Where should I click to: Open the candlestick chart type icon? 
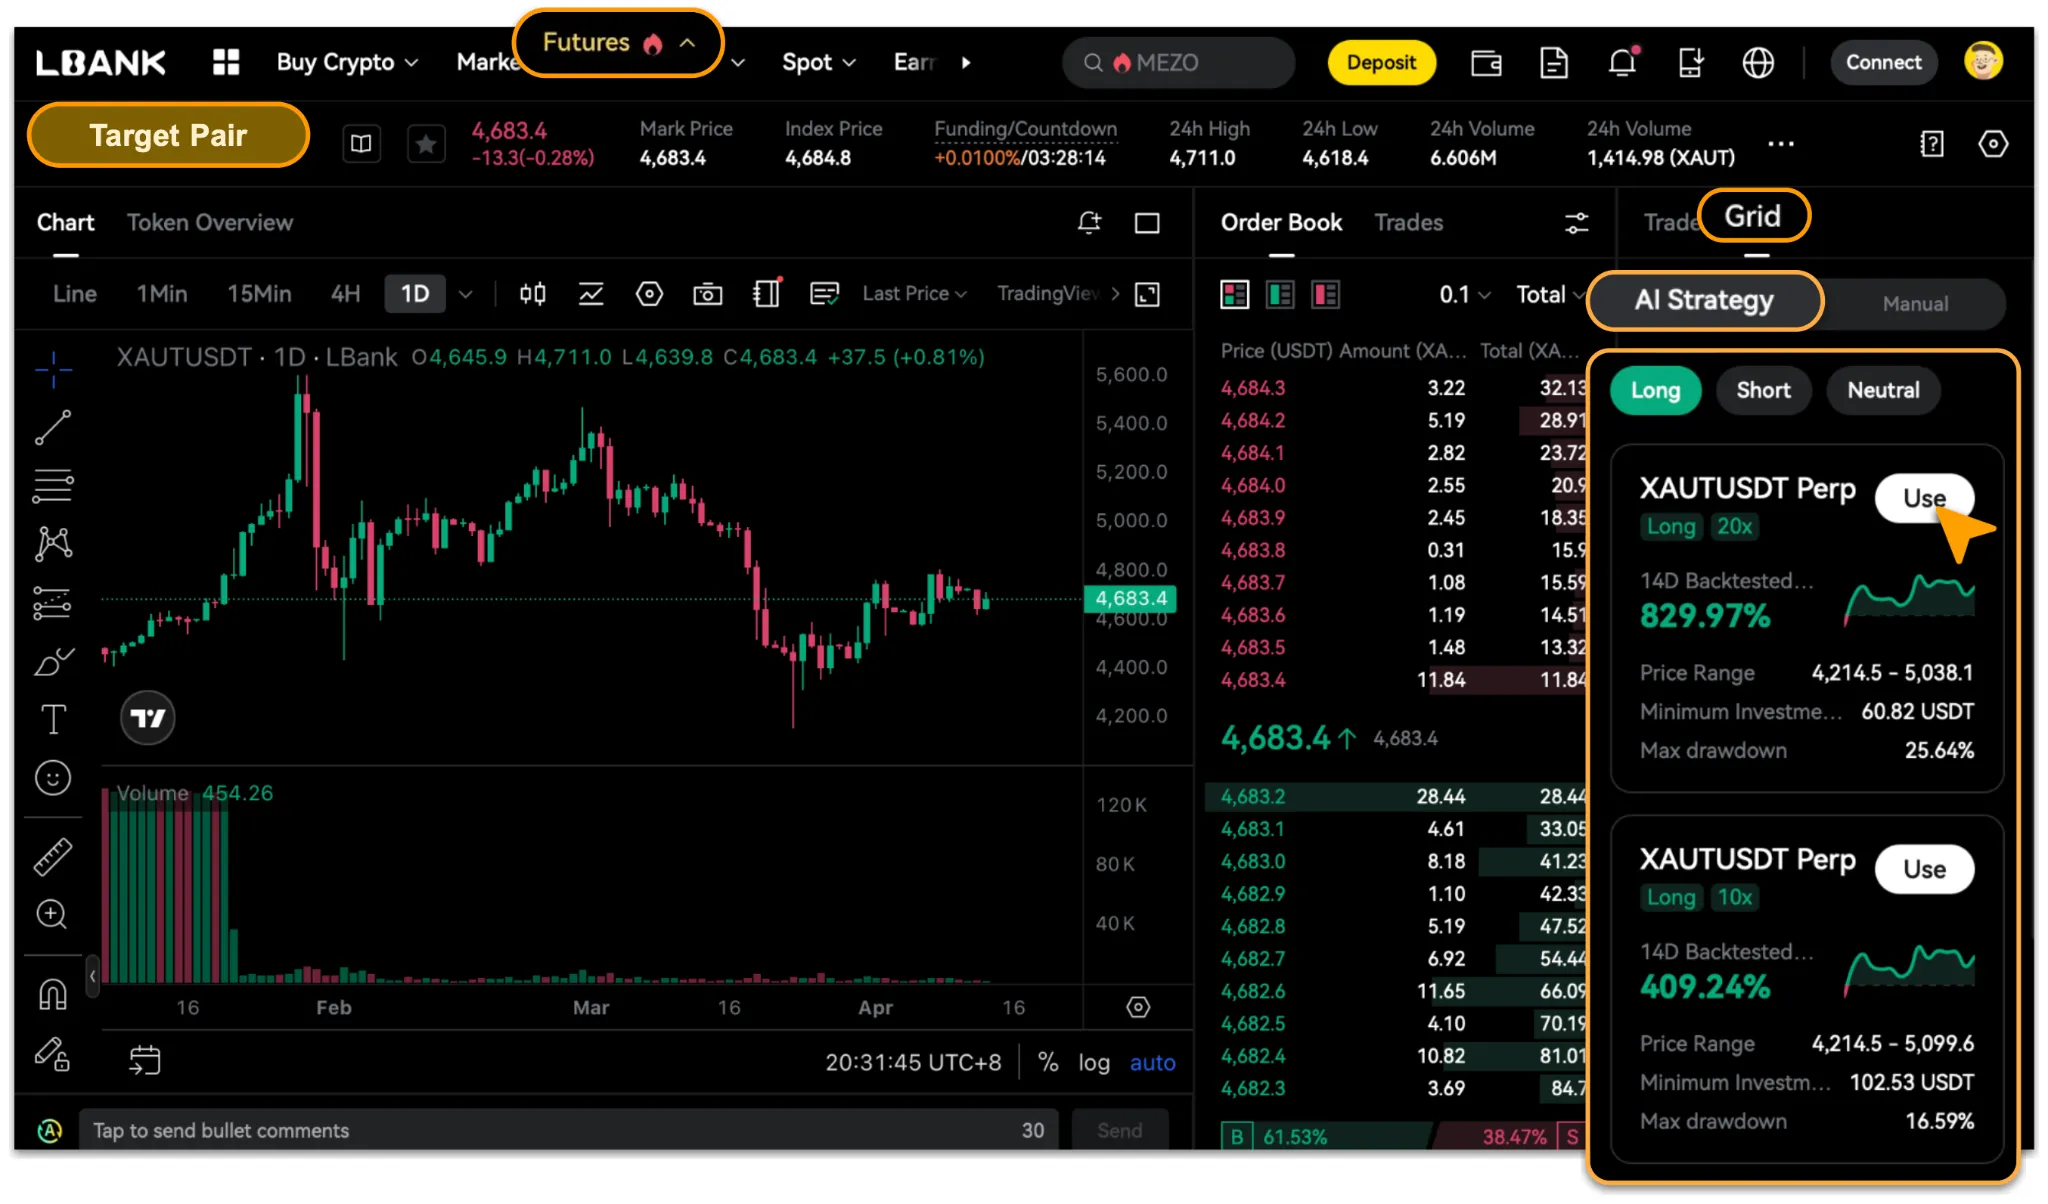click(532, 294)
